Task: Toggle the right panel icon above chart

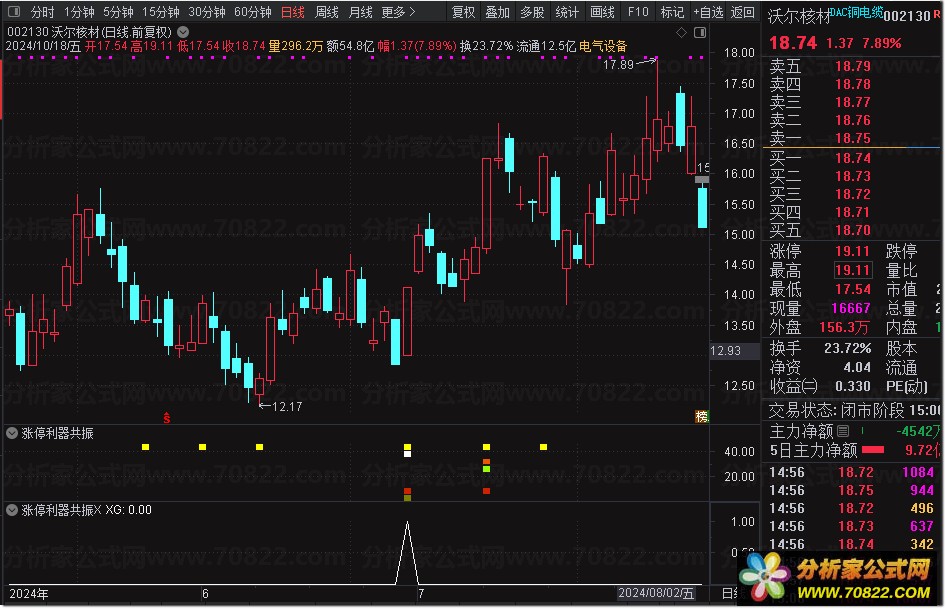Action: point(700,33)
